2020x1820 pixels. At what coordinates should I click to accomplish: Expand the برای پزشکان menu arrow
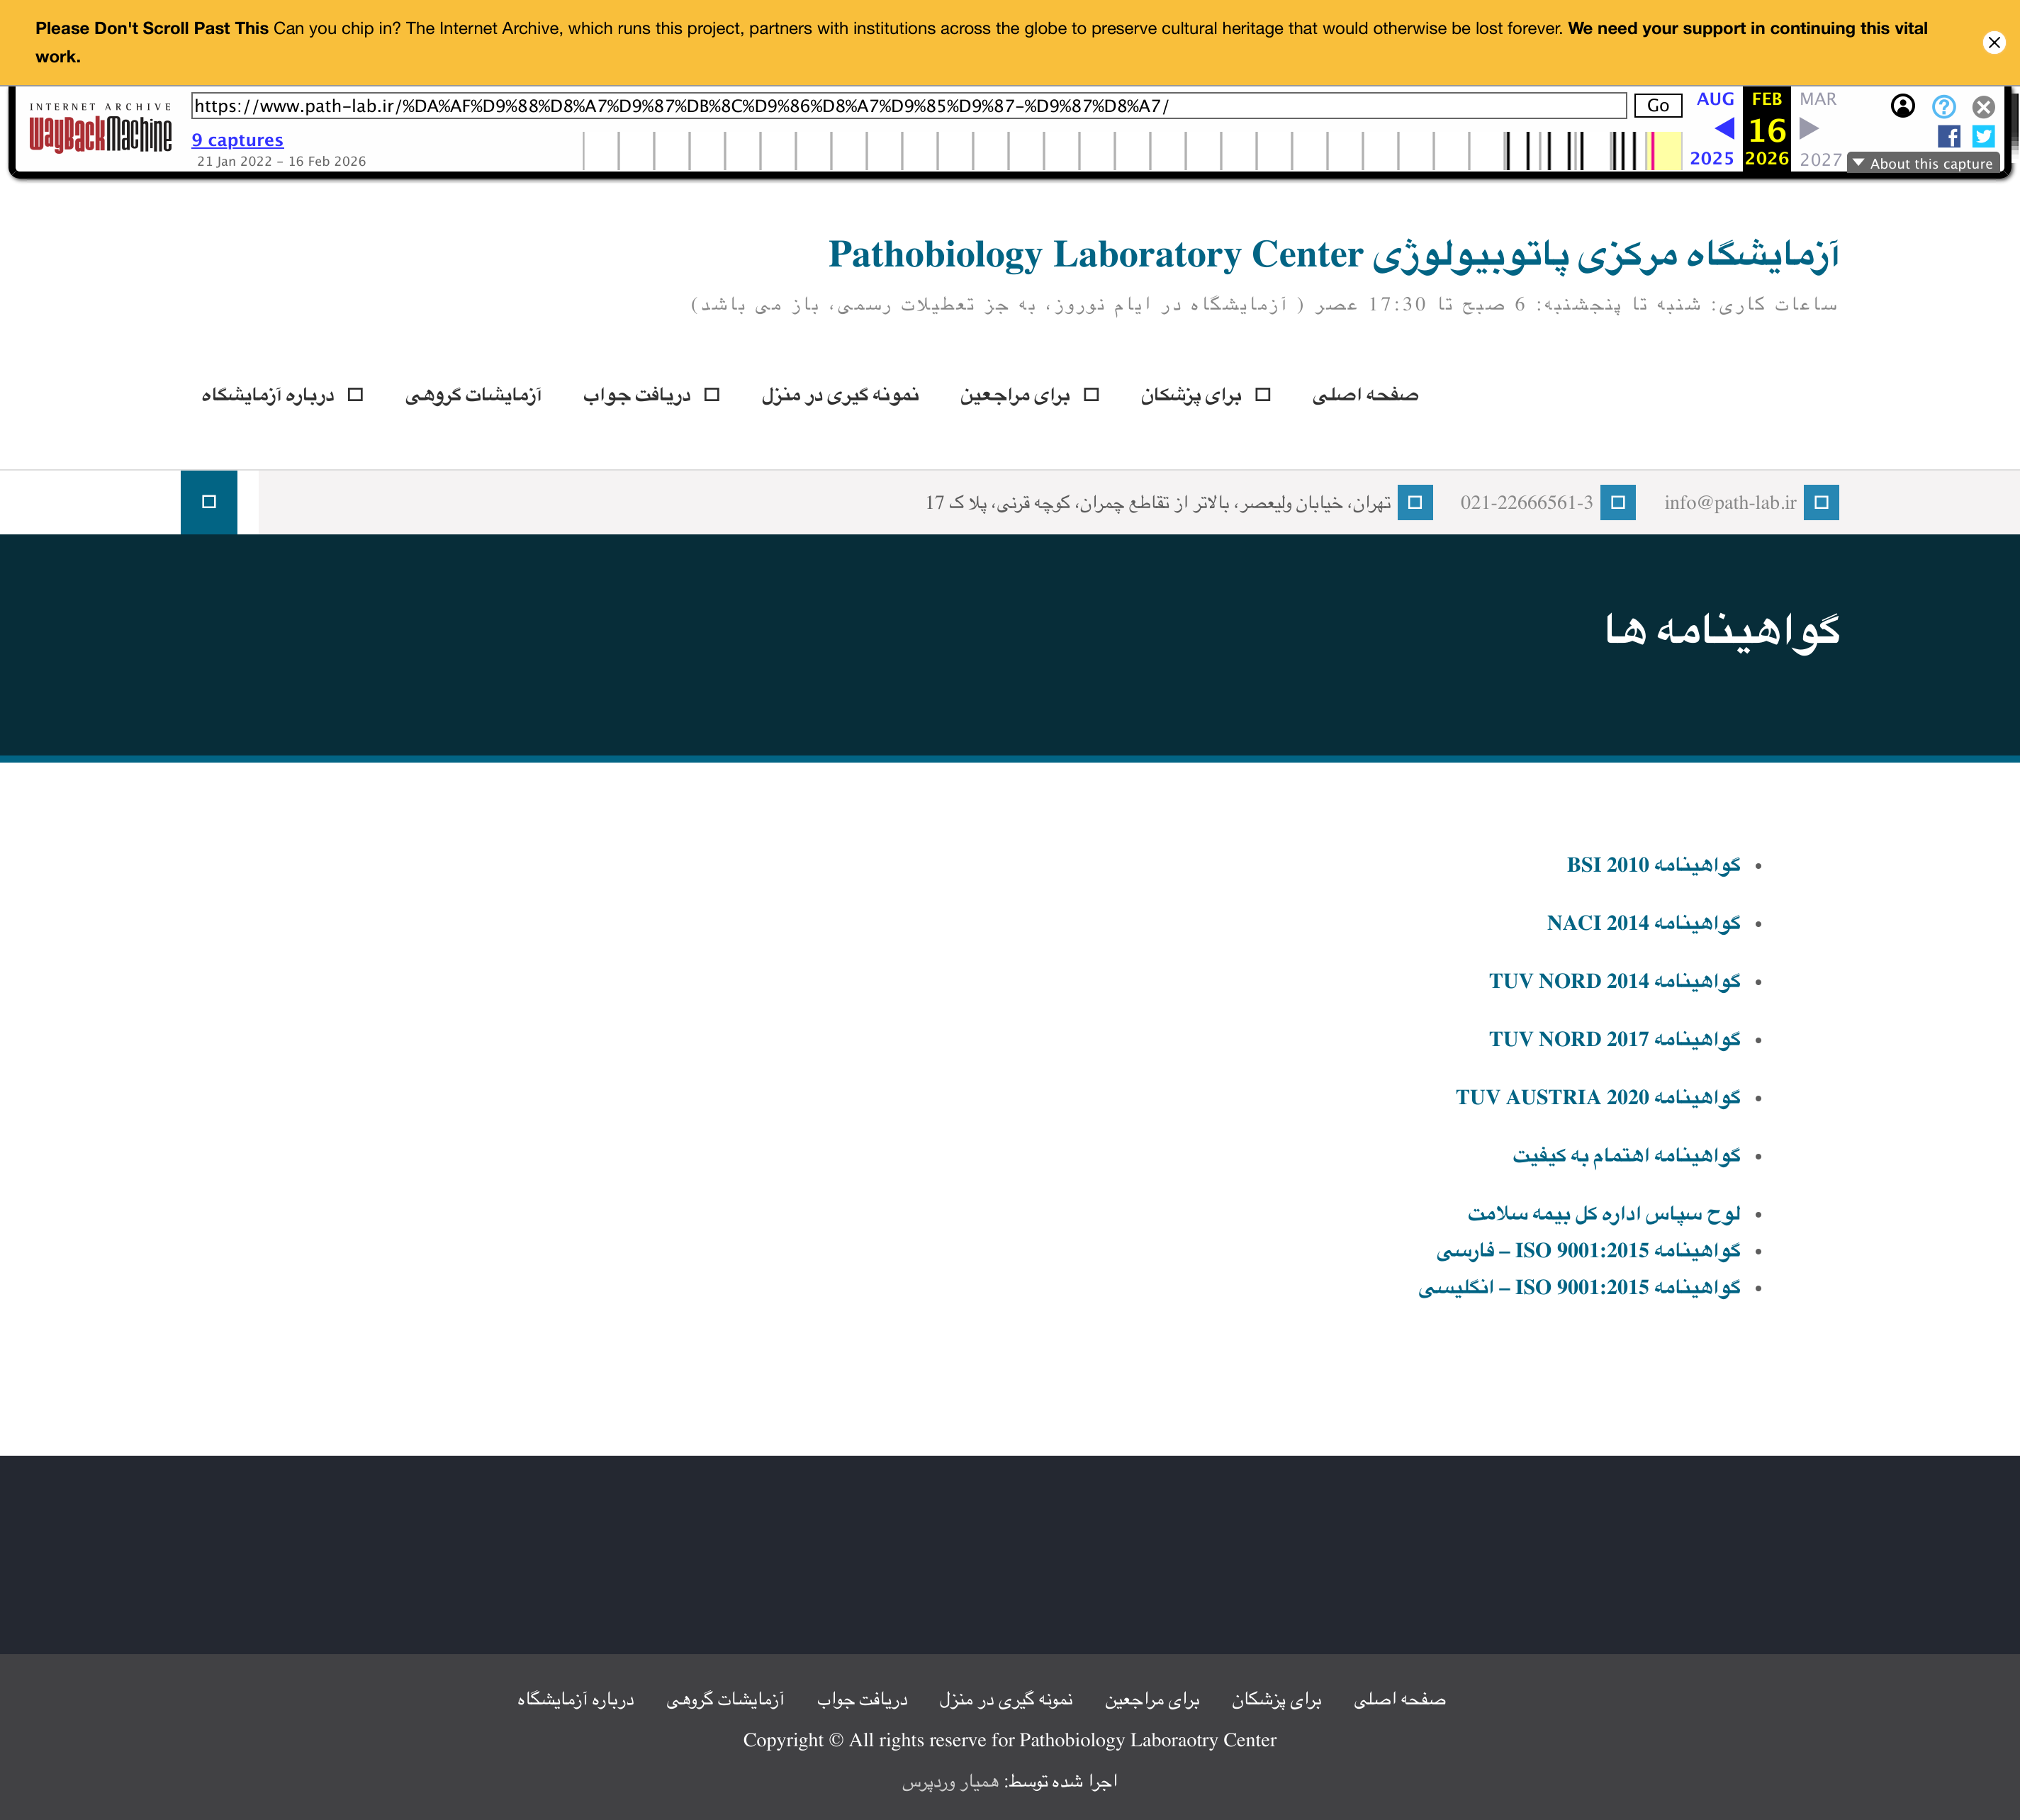[1263, 395]
